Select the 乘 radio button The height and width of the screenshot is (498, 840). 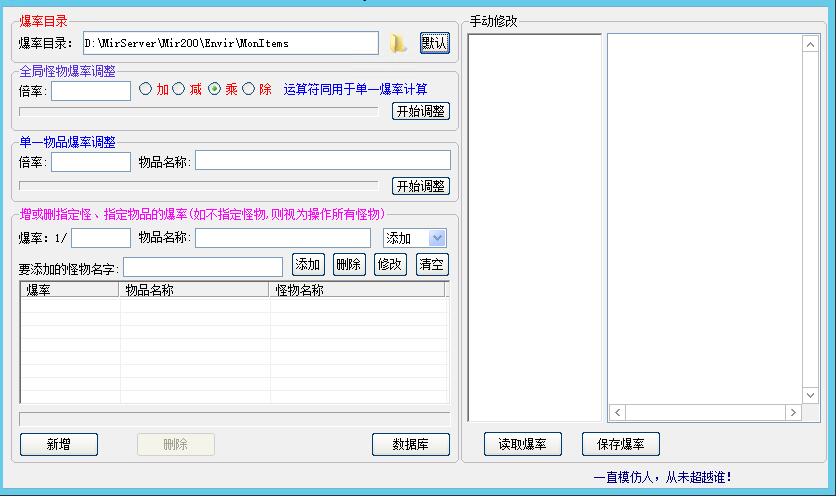click(x=214, y=89)
